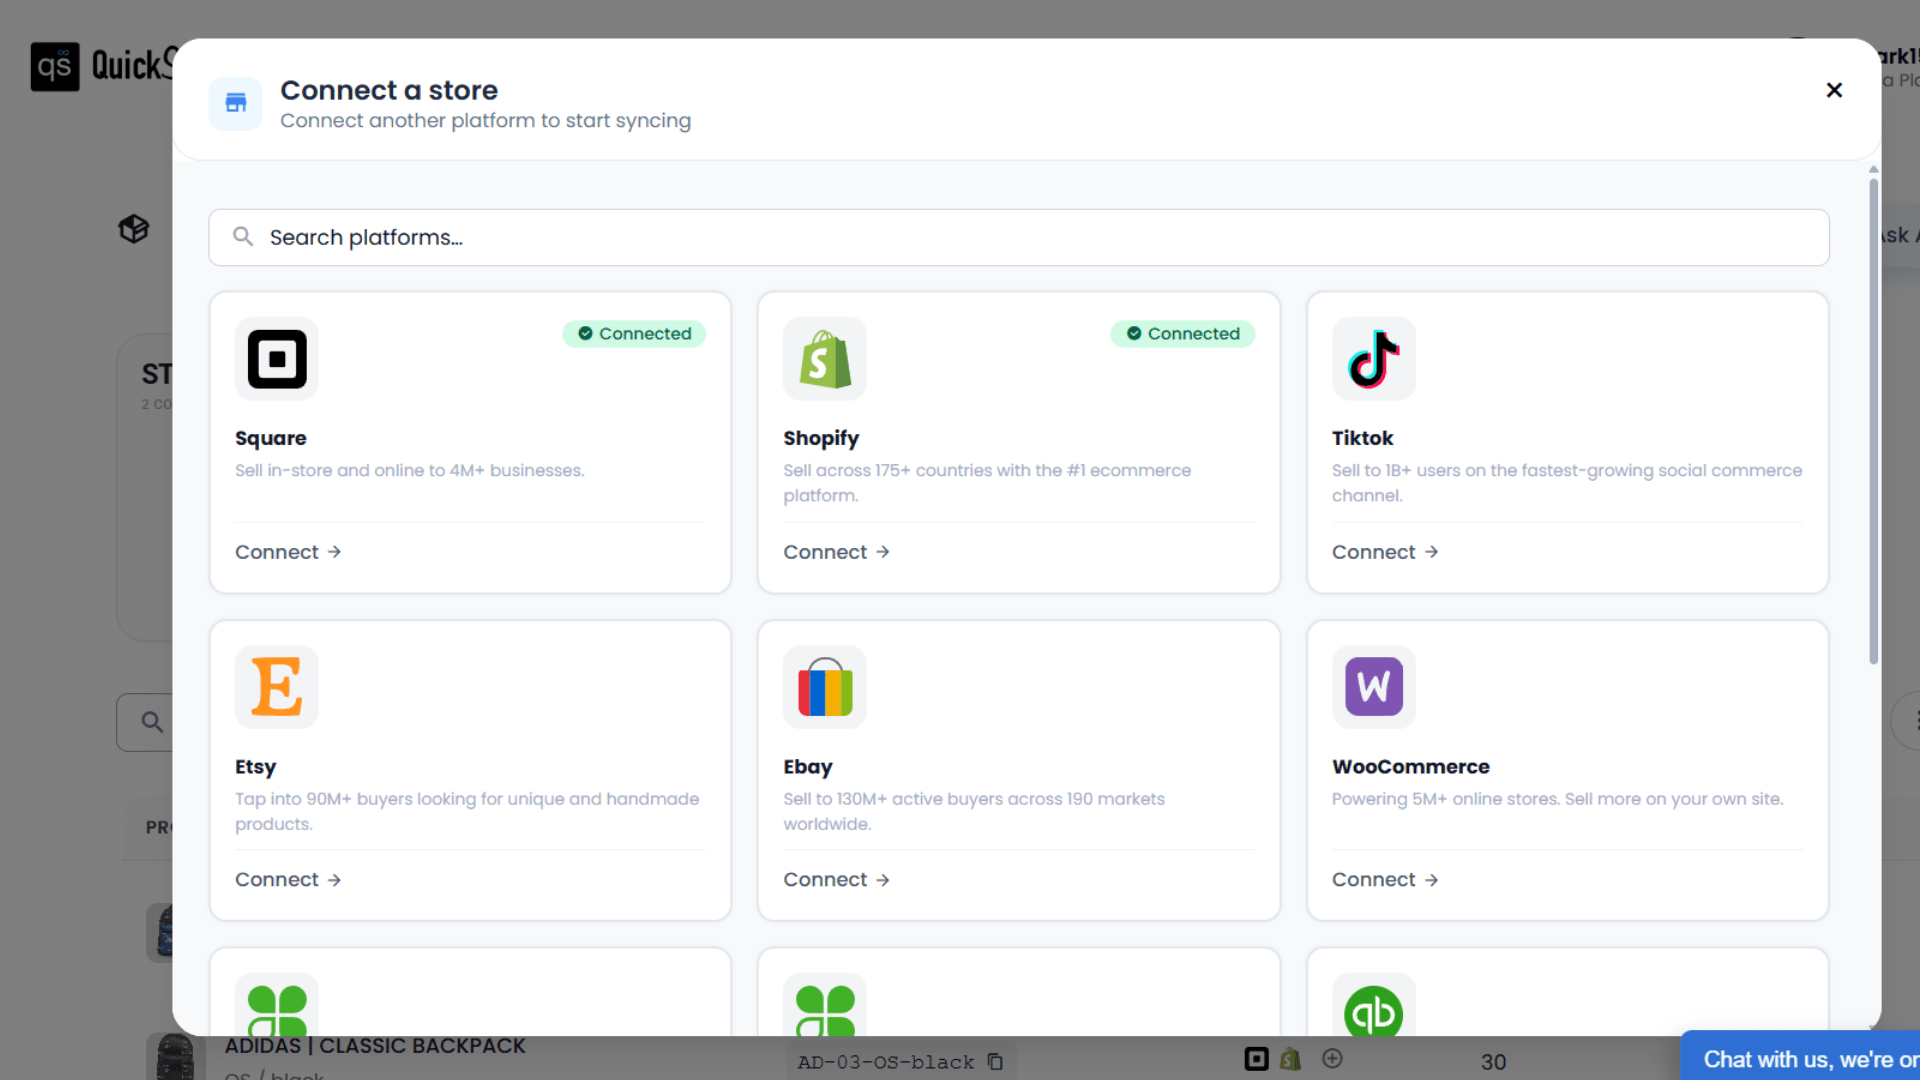
Task: Click the Ebay logo icon
Action: [x=825, y=687]
